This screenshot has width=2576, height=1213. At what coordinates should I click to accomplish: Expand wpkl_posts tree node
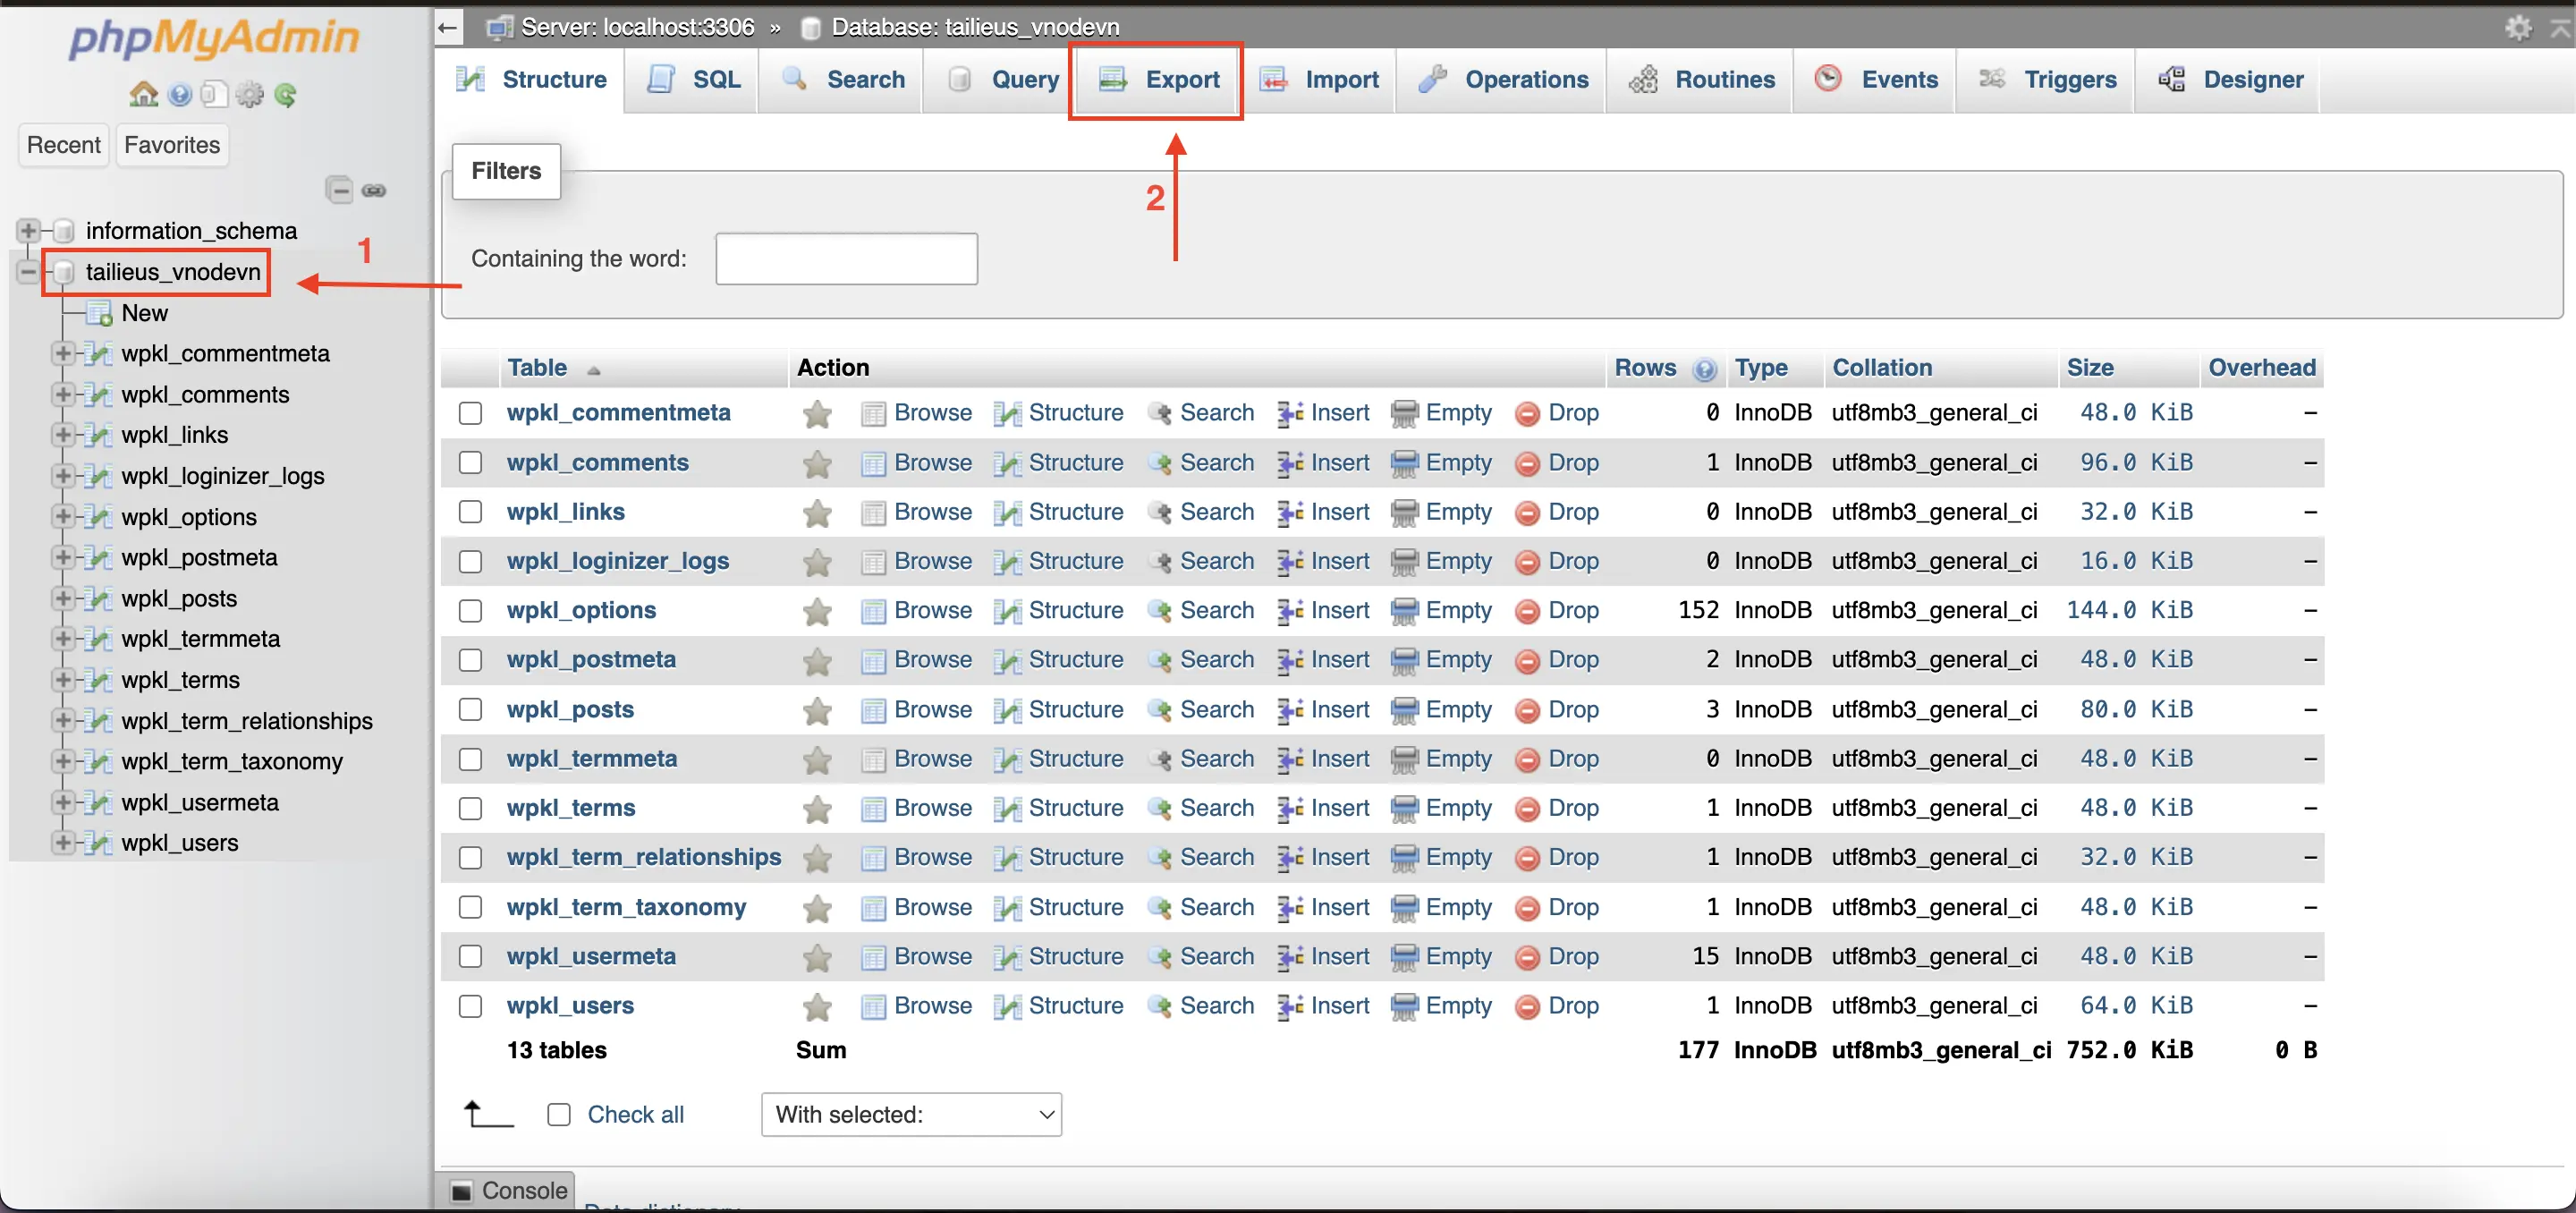(63, 598)
